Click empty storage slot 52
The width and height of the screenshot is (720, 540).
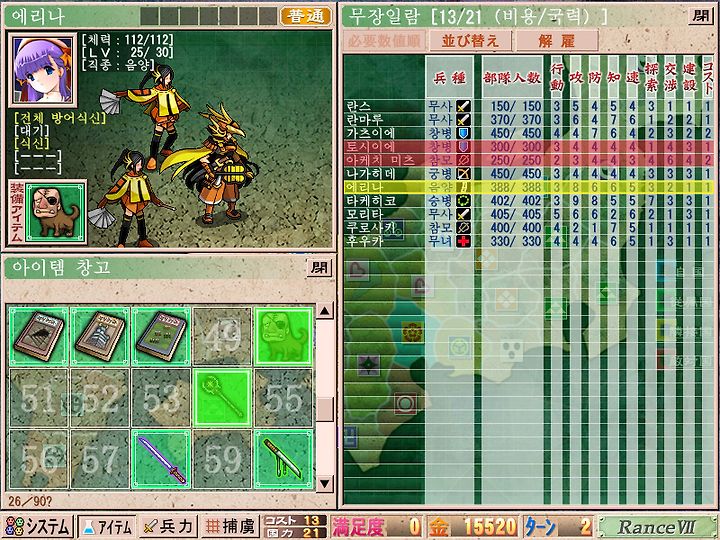tap(100, 398)
